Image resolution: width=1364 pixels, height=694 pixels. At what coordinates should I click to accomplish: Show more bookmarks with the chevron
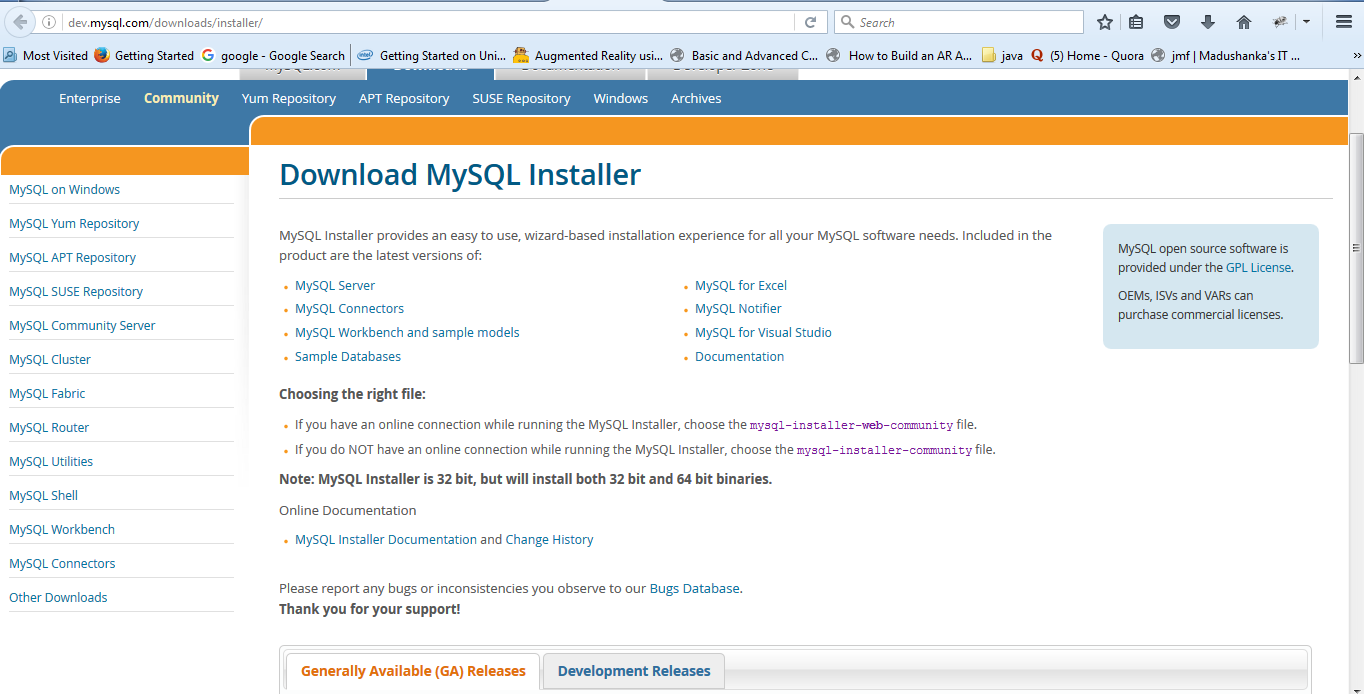[1356, 56]
